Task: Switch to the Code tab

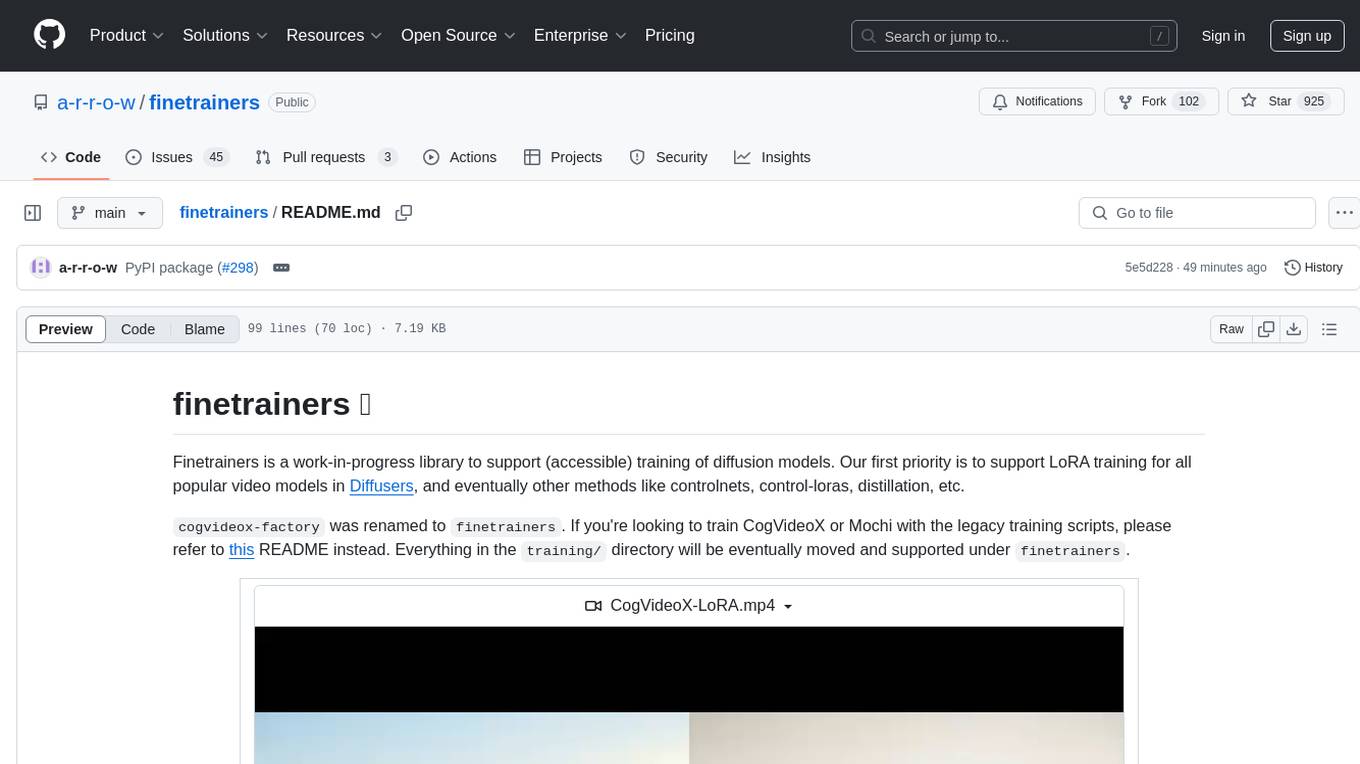Action: (71, 157)
